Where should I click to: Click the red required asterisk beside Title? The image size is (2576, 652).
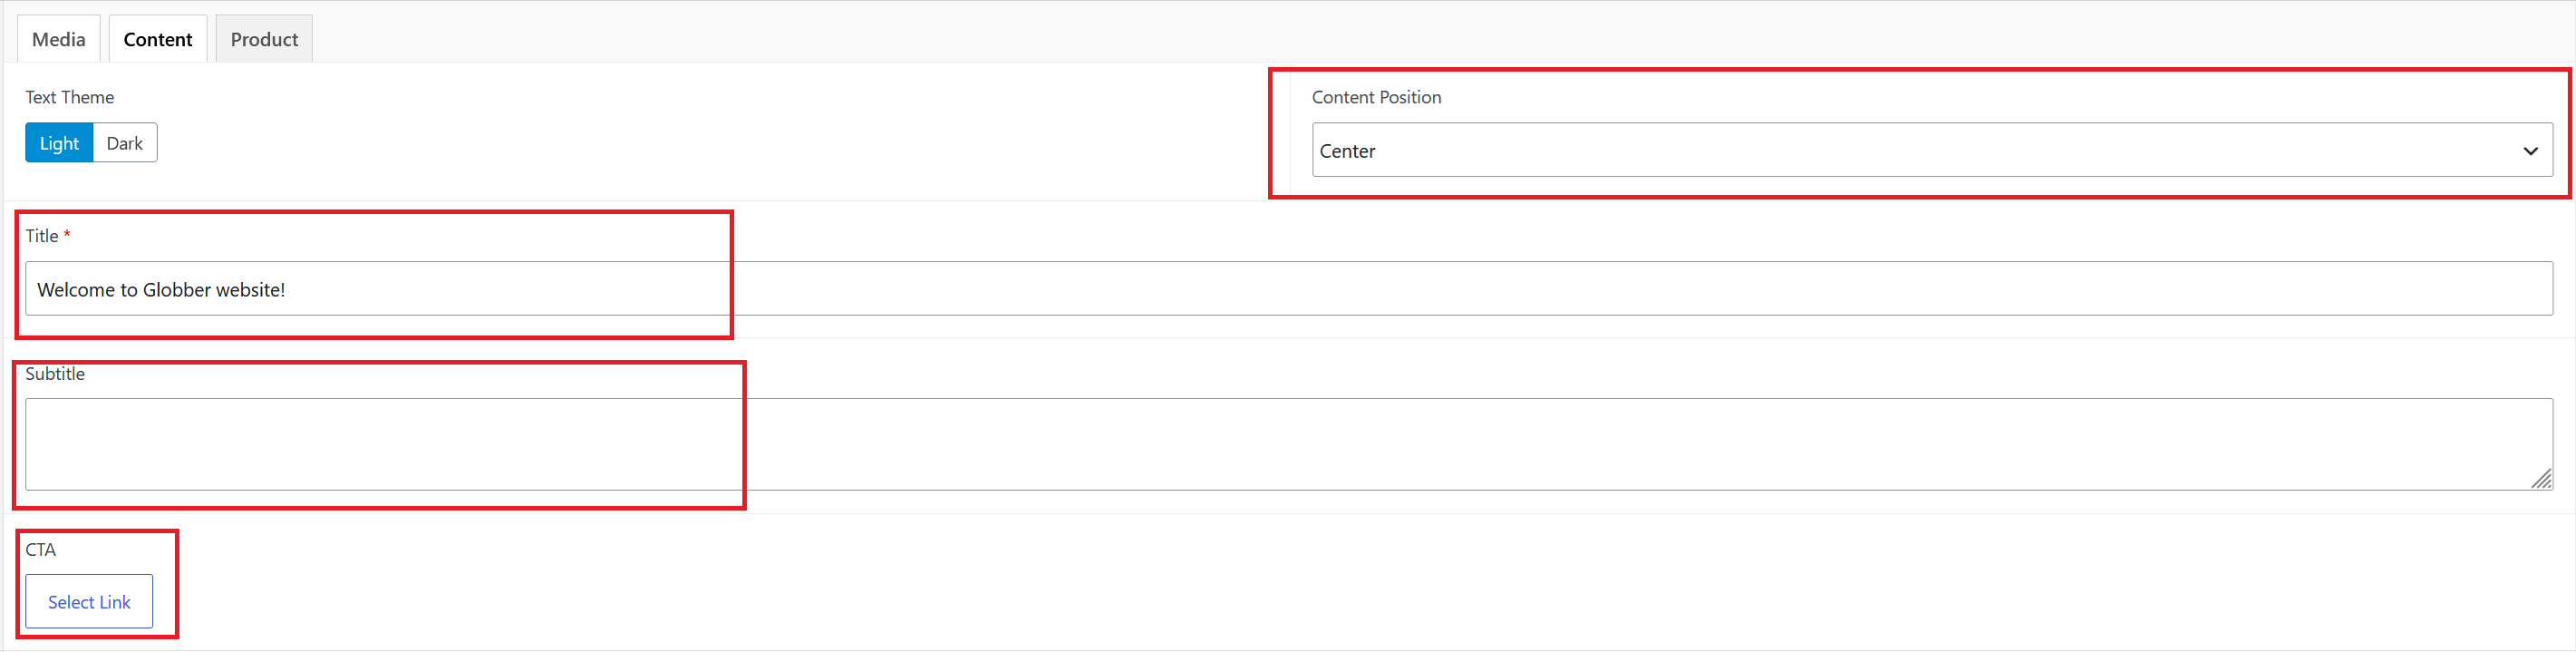point(67,235)
